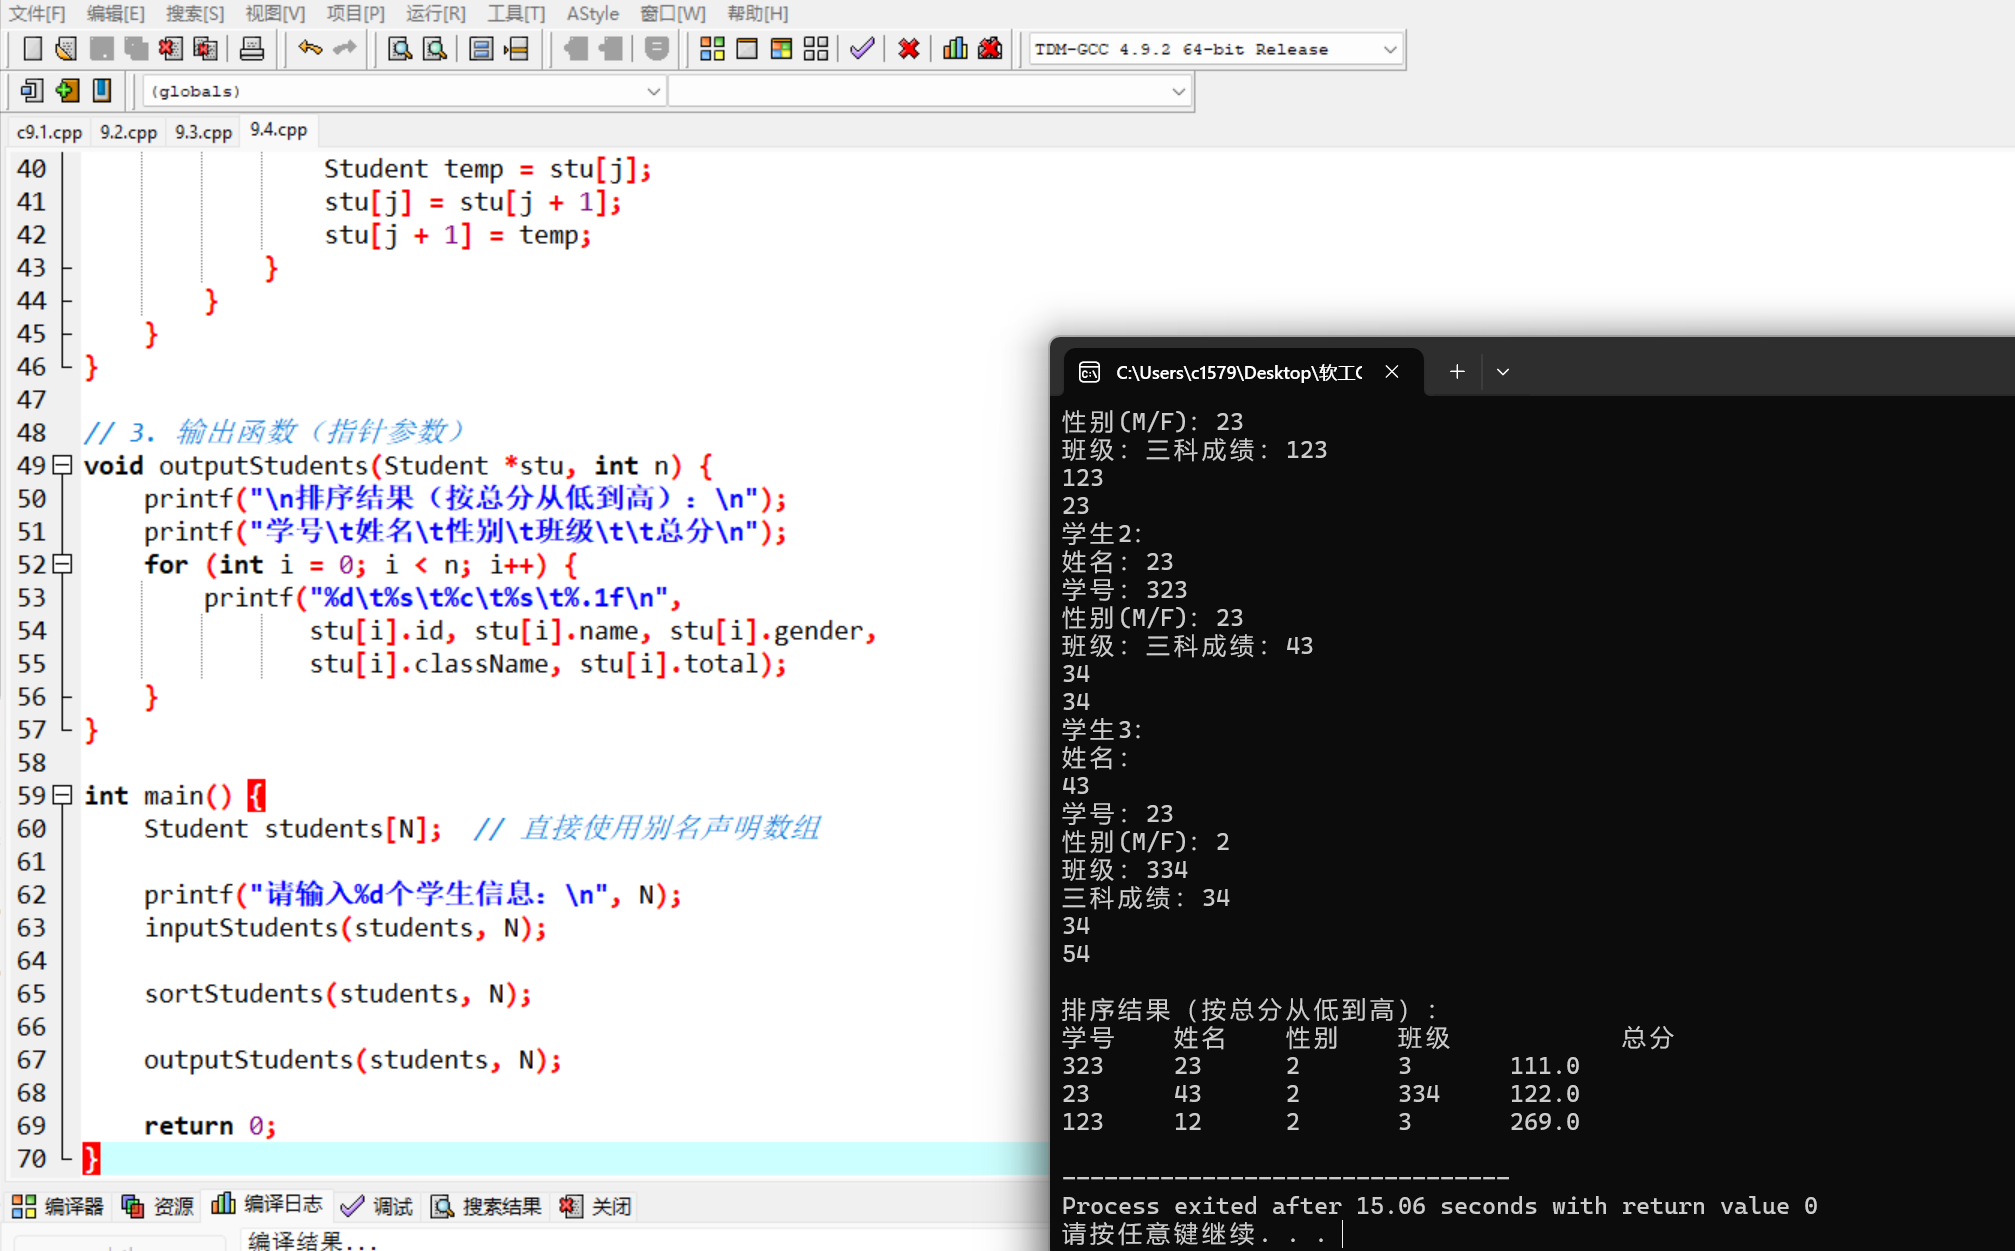Viewport: 2015px width, 1251px height.
Task: Expand the (globals) scope dropdown
Action: 653,91
